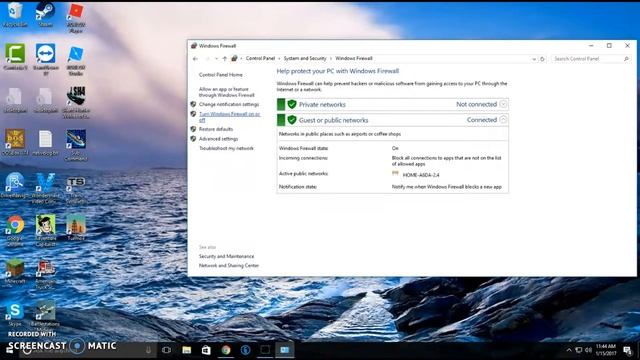Open the Camtasia desktop shortcut
640x360 pixels.
tap(15, 57)
